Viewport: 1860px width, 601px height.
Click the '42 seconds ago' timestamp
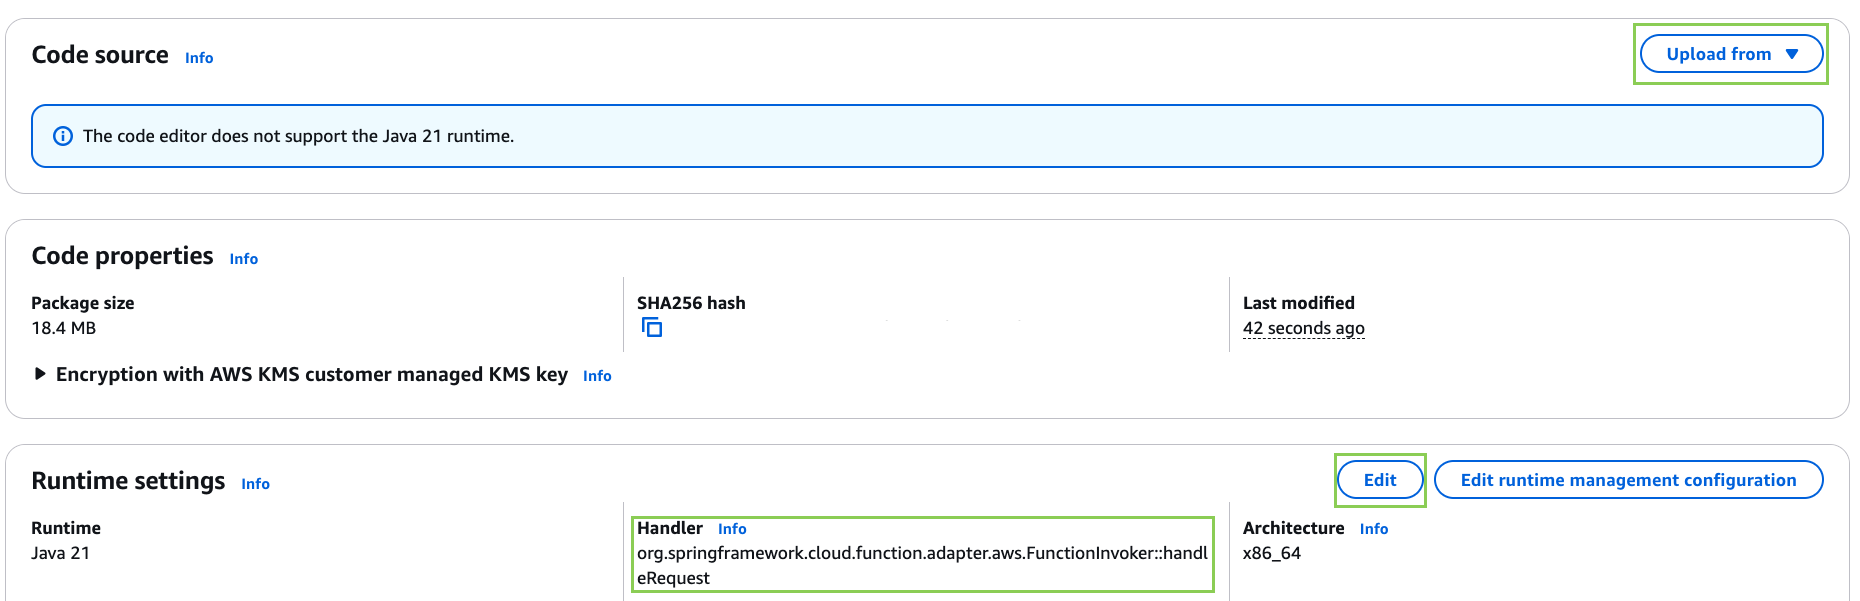(x=1303, y=328)
